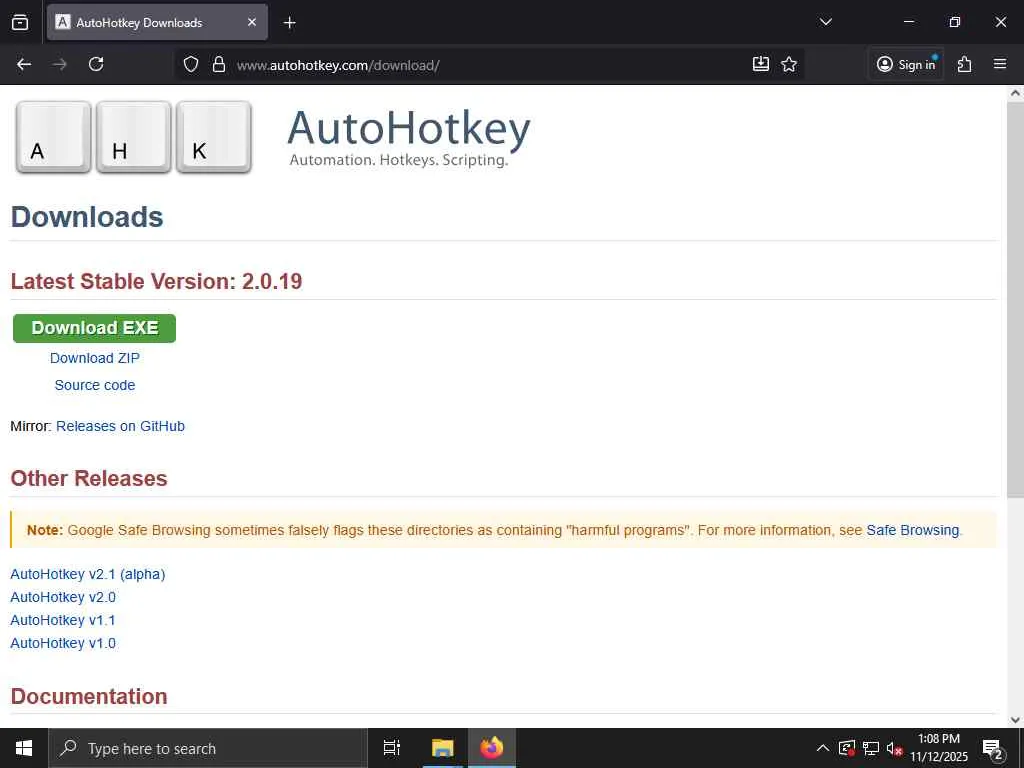Click the page vertical scrollbar thumb

(1016, 300)
